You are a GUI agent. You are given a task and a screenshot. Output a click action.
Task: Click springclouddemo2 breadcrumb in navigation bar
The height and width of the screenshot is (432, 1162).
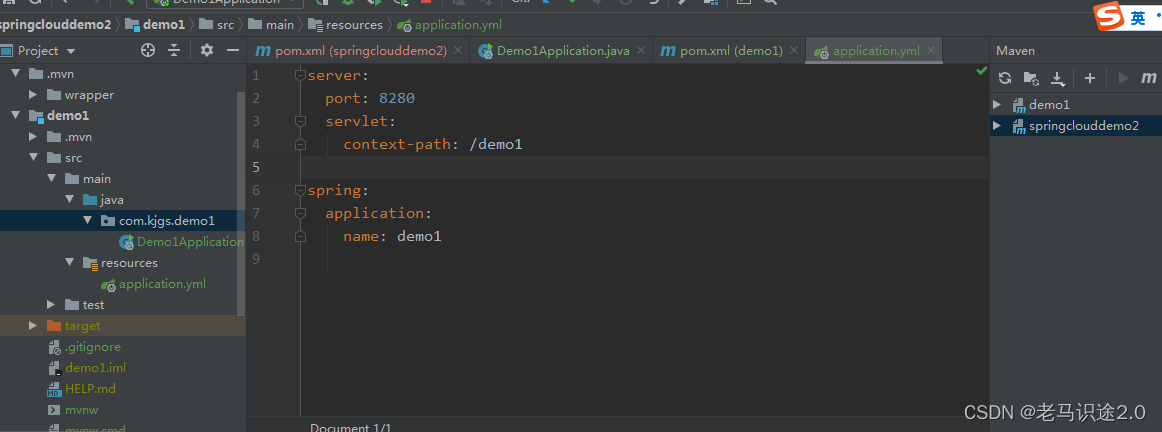click(54, 24)
